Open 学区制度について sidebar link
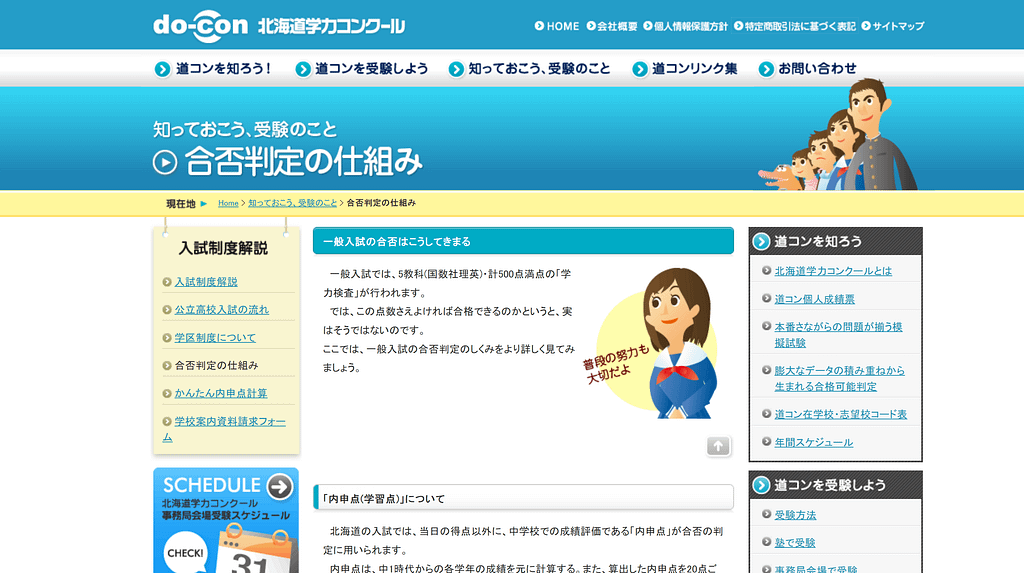 [x=215, y=338]
